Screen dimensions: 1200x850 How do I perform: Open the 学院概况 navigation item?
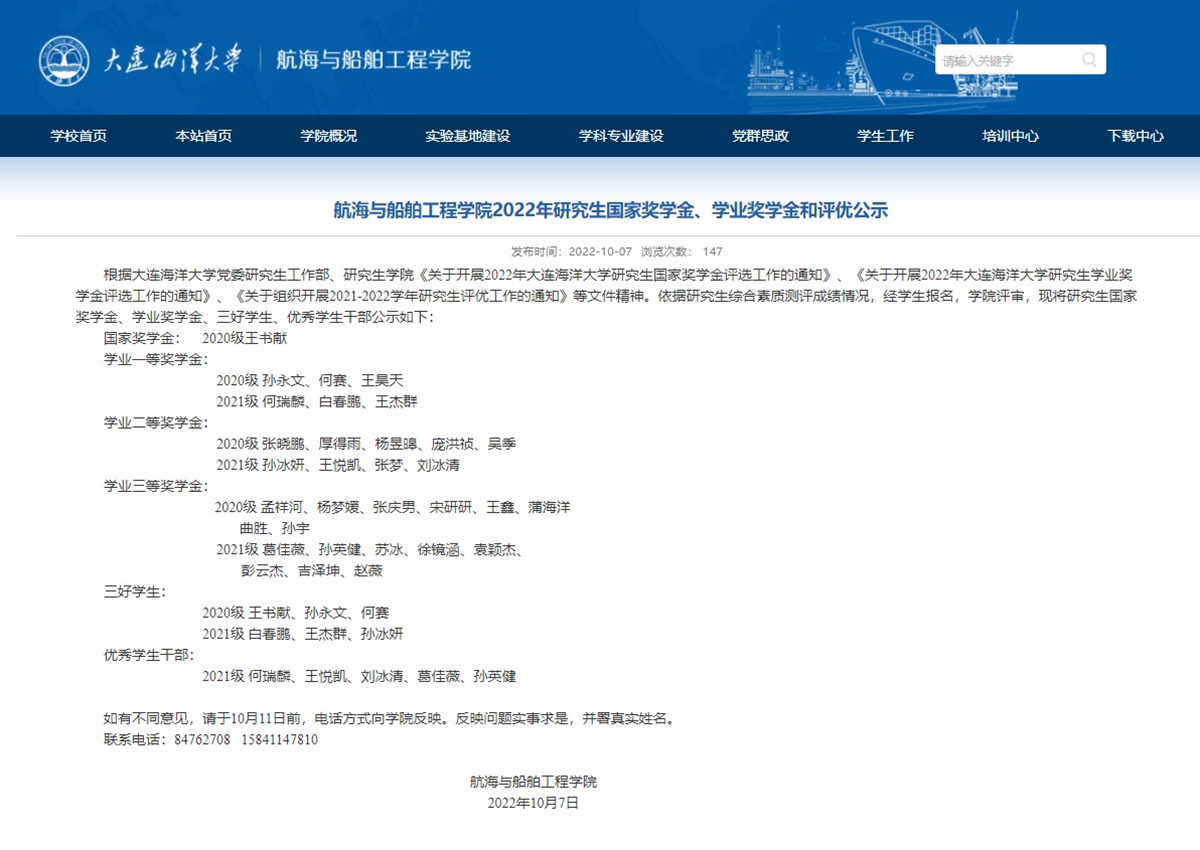[329, 136]
